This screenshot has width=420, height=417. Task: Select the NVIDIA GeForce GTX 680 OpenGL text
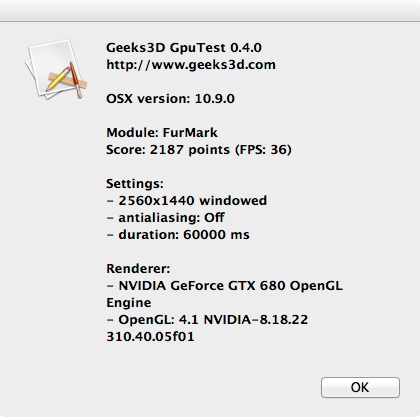tap(230, 286)
